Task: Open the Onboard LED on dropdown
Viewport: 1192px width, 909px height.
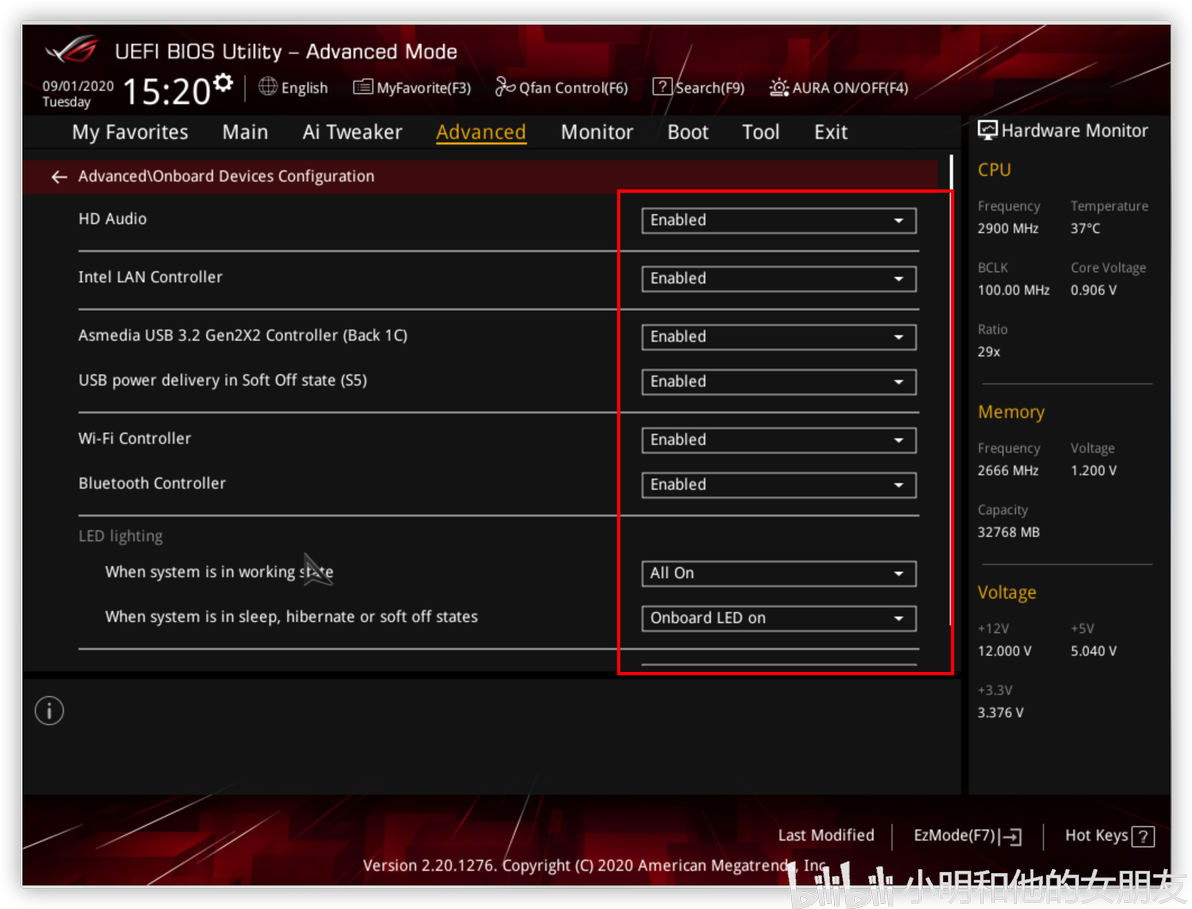Action: 778,619
